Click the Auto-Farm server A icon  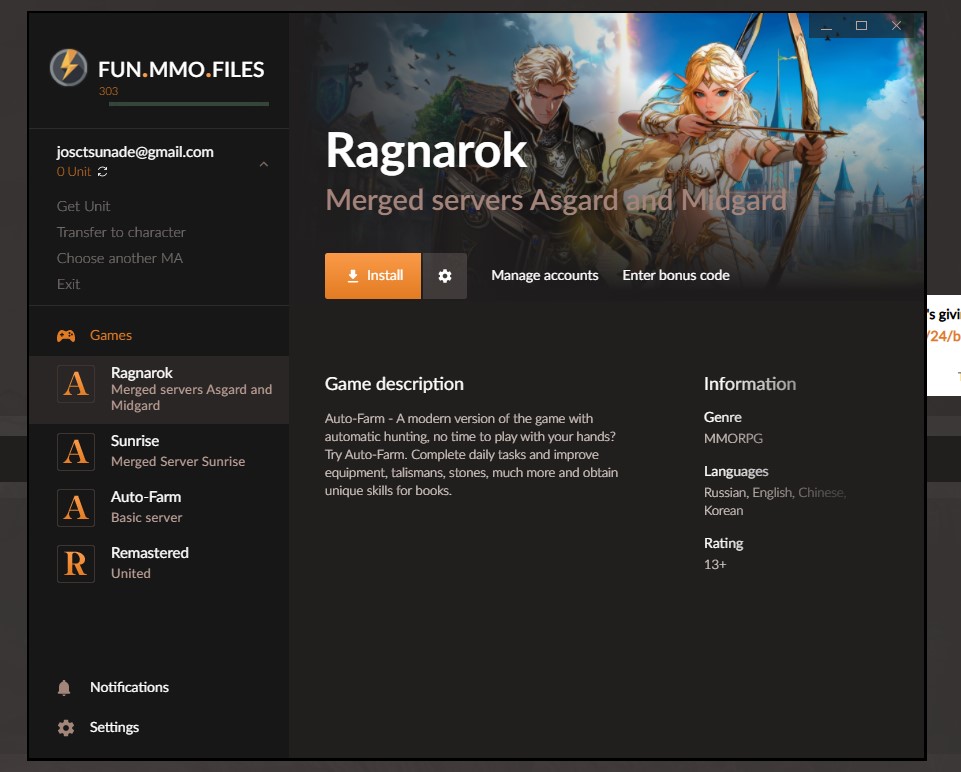click(x=76, y=508)
